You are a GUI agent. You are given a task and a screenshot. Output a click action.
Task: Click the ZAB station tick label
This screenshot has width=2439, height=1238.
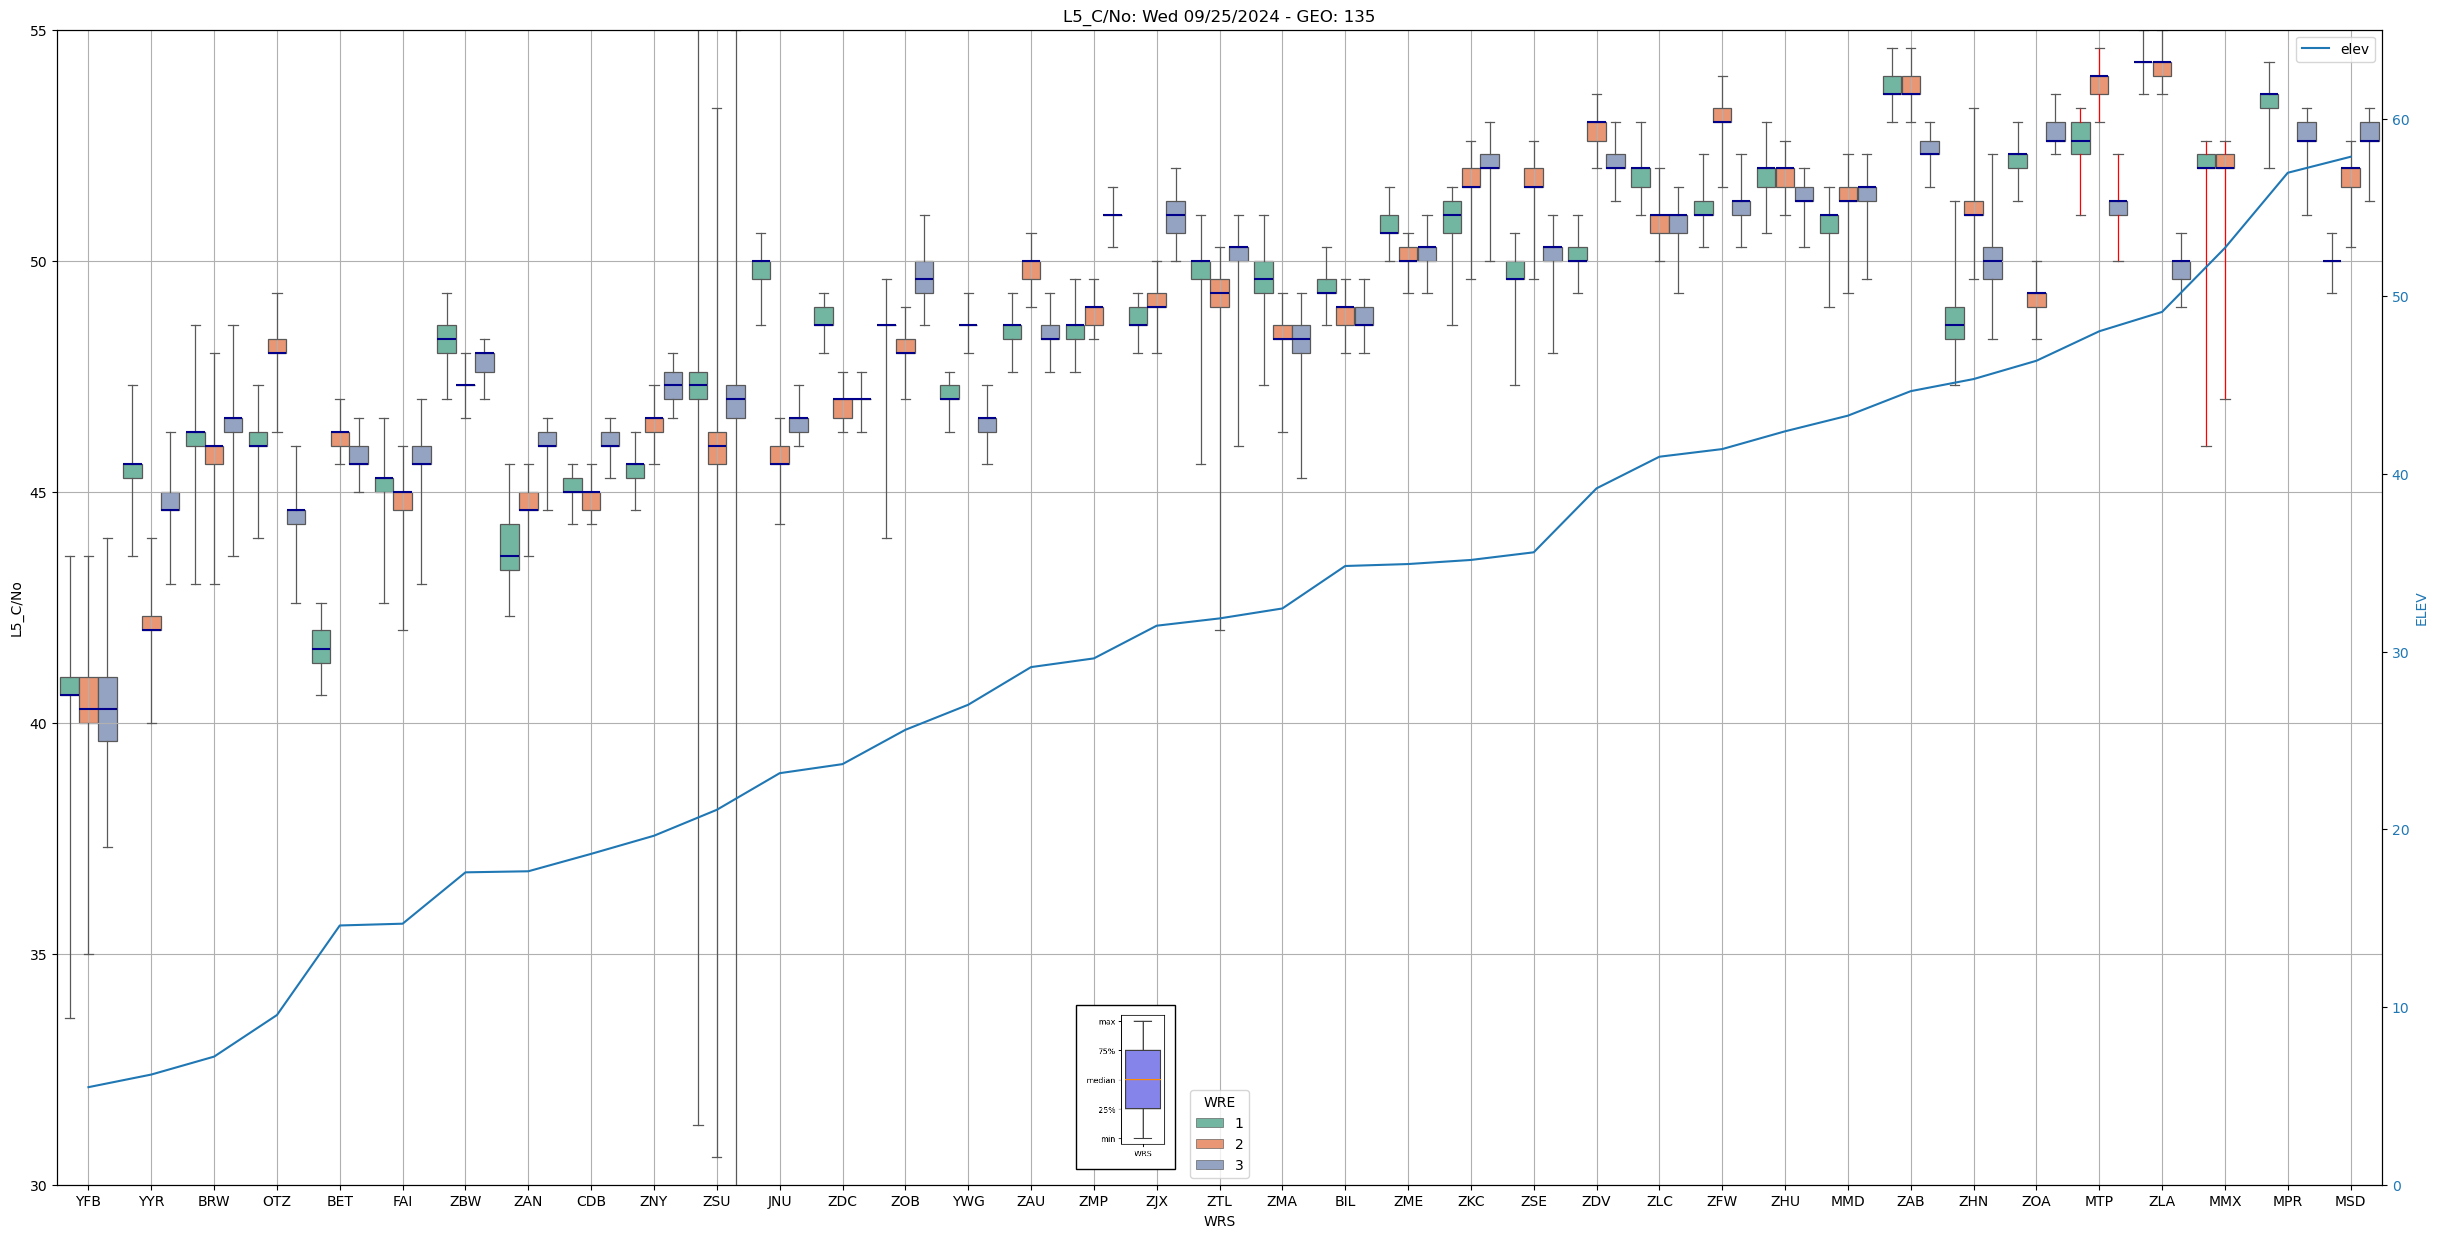(x=1910, y=1201)
